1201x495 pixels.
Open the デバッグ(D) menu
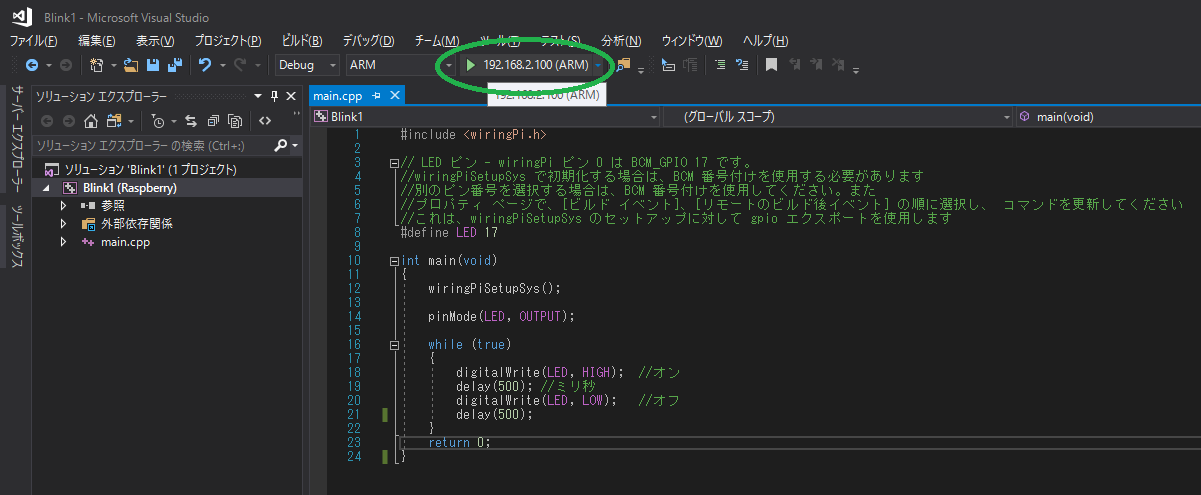[368, 41]
